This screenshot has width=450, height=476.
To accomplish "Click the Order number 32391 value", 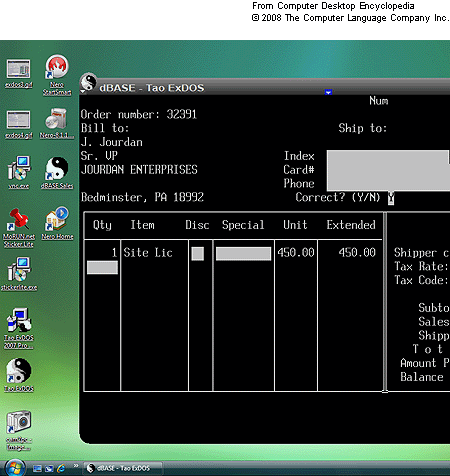I will click(x=182, y=114).
